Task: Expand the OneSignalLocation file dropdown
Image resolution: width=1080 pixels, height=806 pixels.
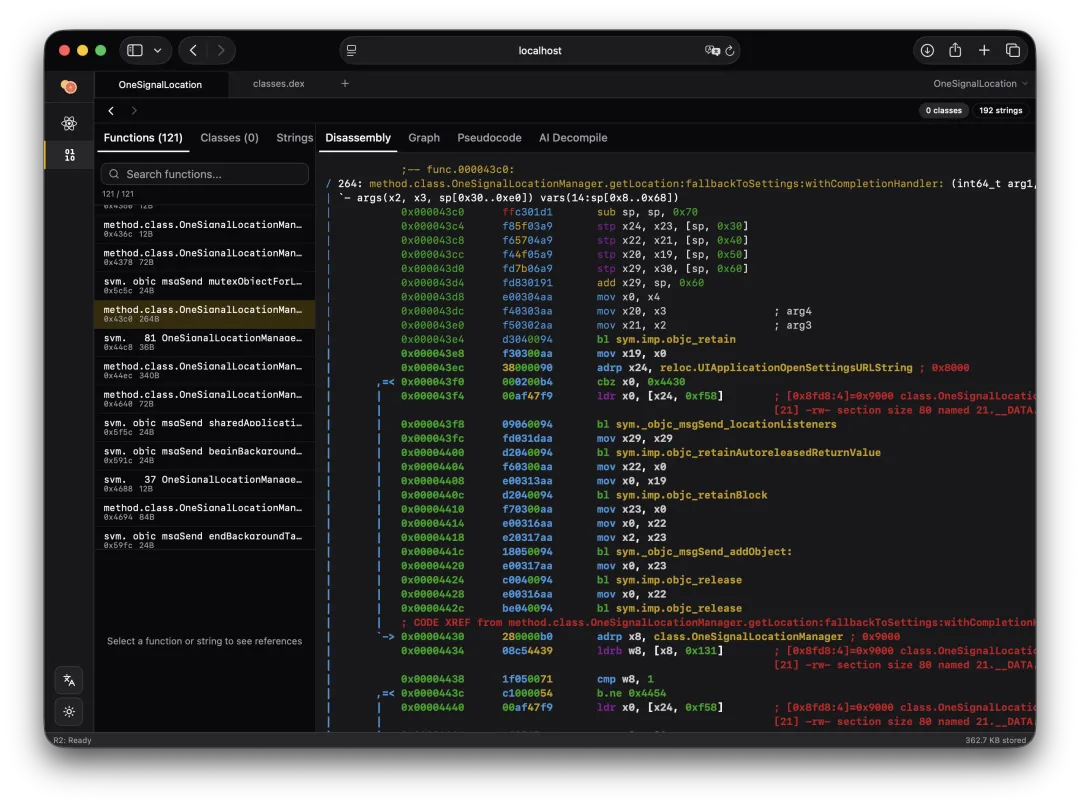Action: pyautogui.click(x=980, y=84)
